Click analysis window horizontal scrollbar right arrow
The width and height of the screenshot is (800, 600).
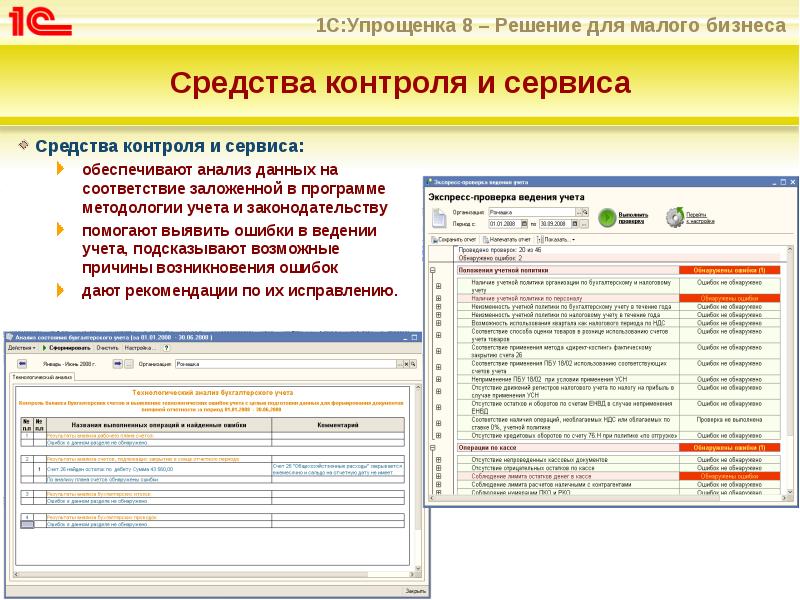coord(411,574)
